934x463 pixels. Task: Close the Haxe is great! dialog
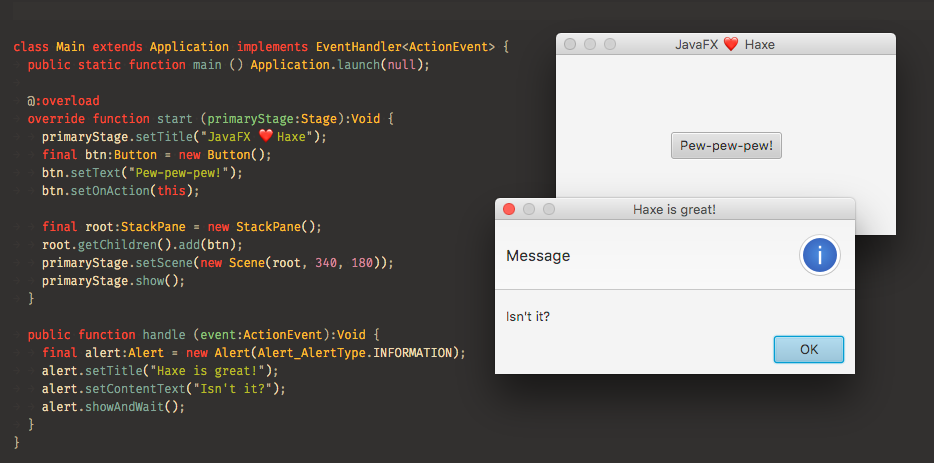tap(509, 209)
